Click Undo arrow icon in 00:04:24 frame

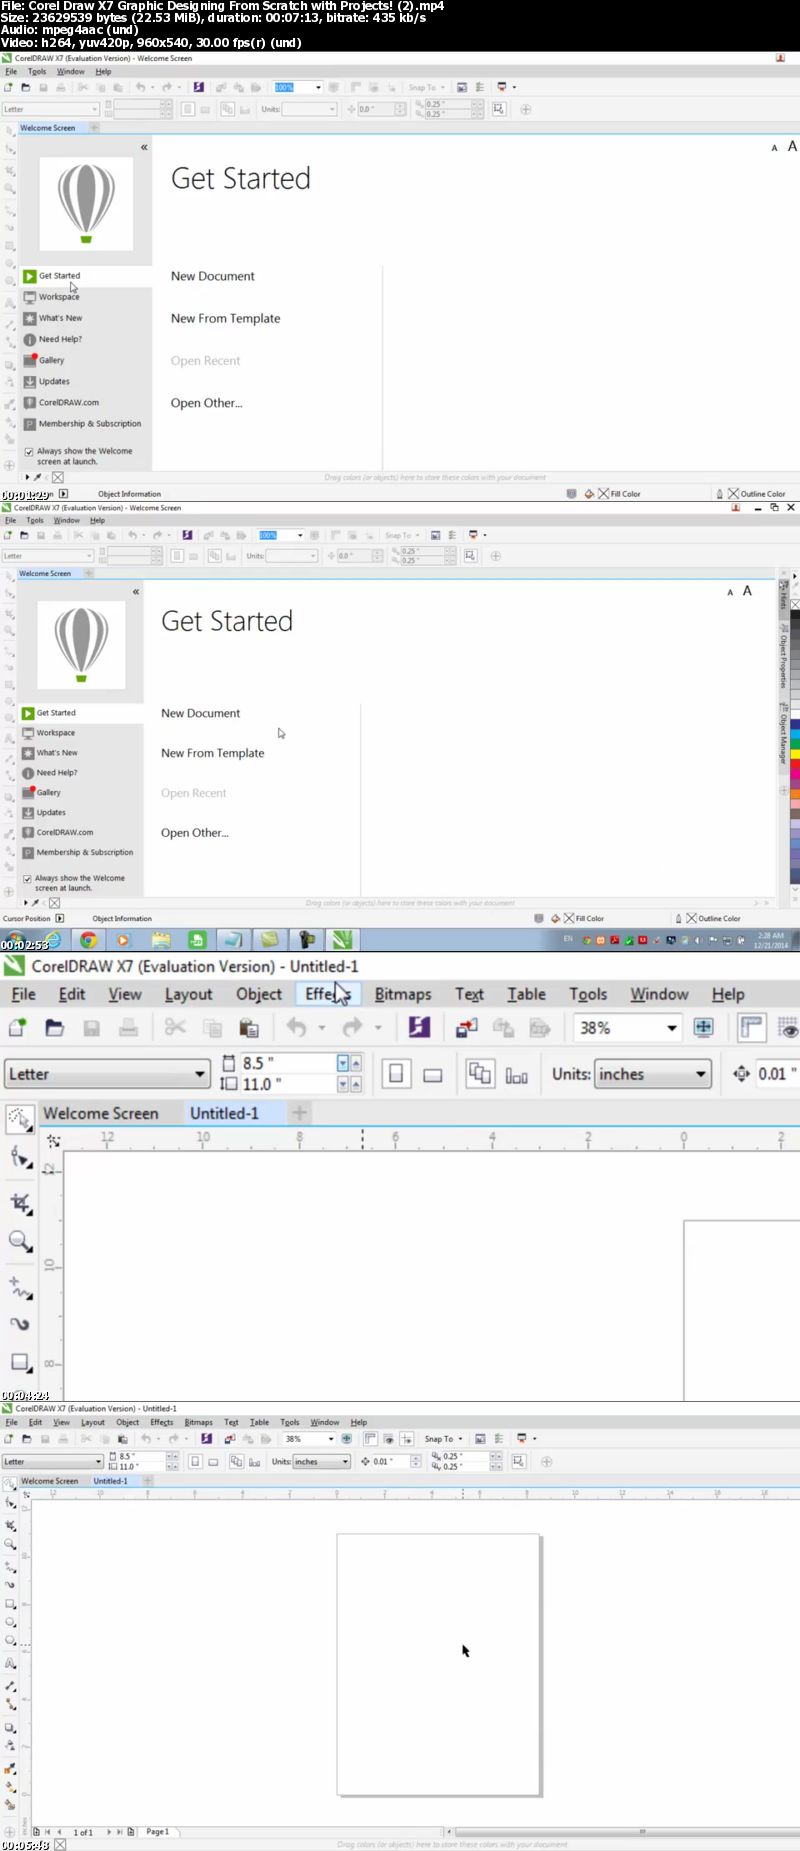[x=296, y=1027]
